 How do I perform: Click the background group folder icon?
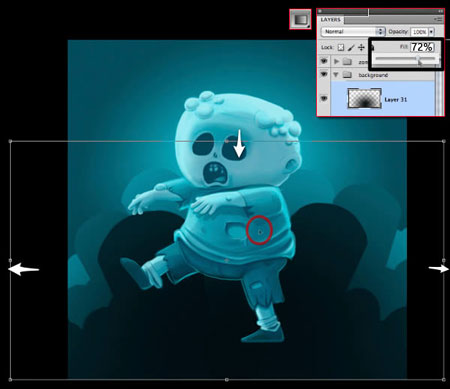tap(347, 75)
